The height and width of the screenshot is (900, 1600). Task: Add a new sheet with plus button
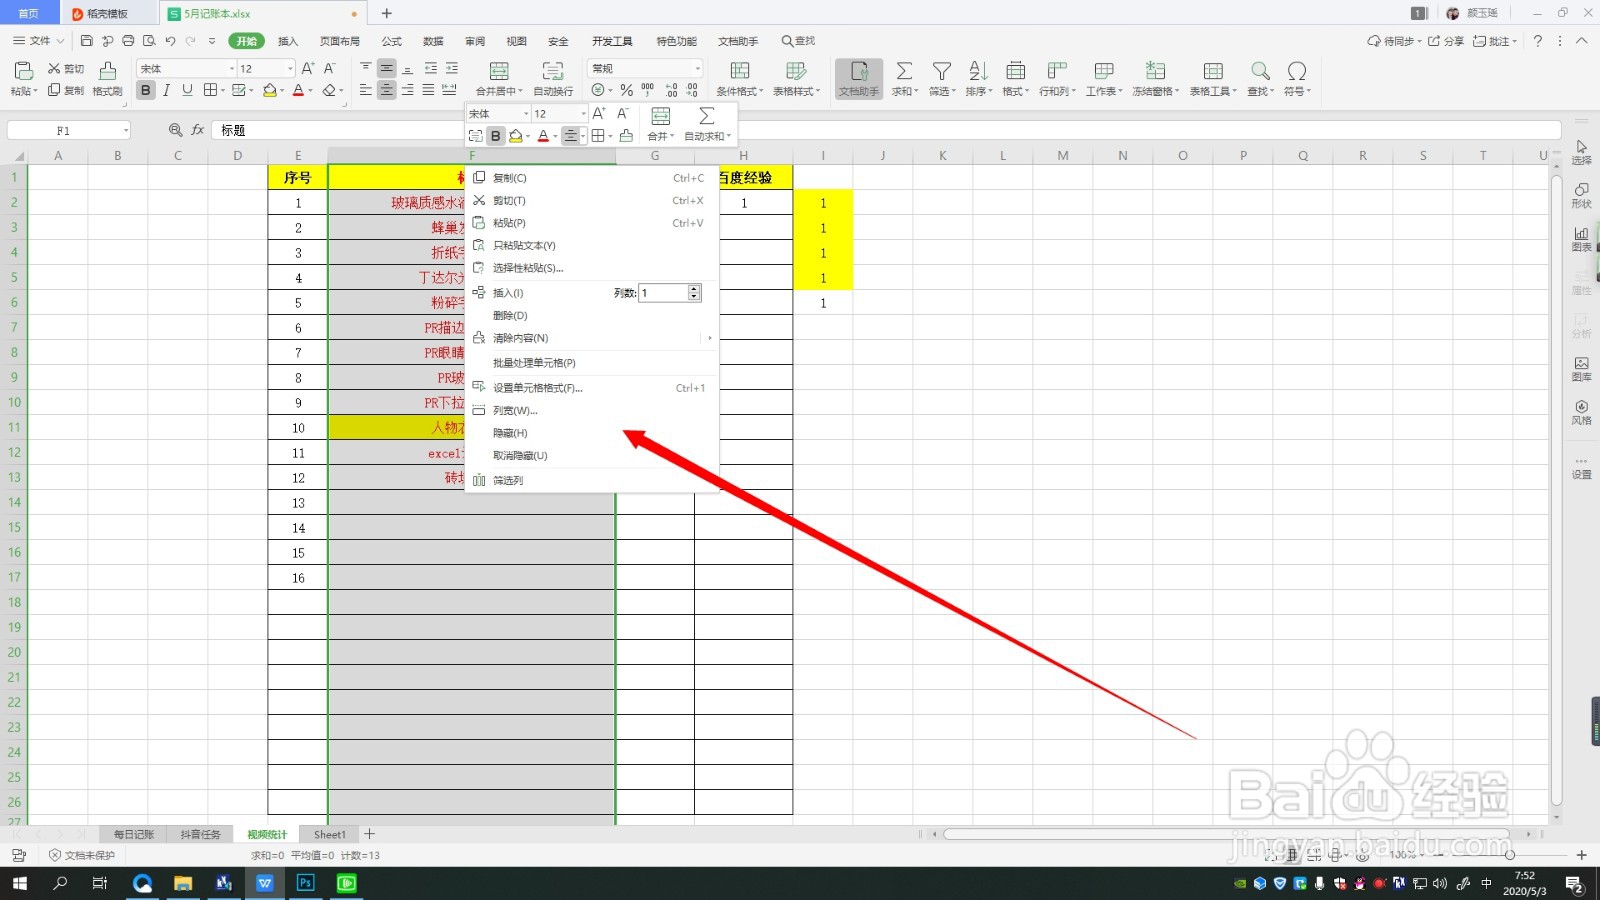pos(369,834)
